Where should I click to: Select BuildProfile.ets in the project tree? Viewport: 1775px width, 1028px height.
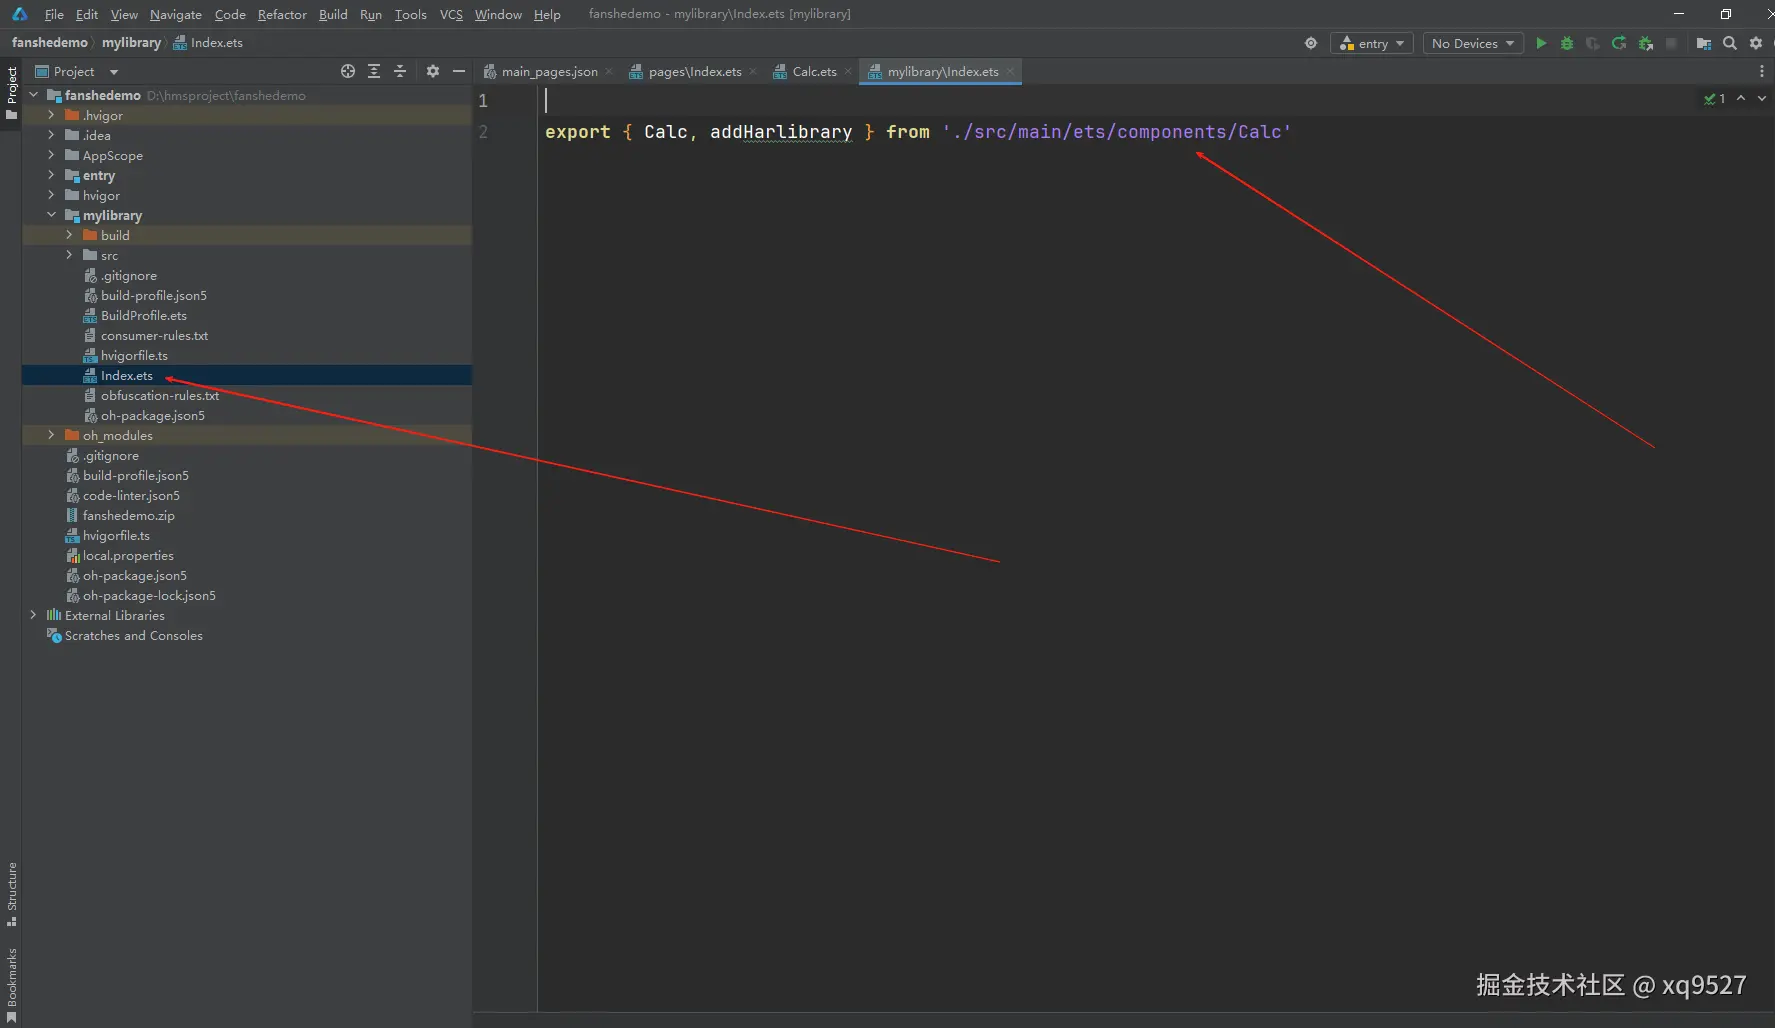tap(144, 315)
